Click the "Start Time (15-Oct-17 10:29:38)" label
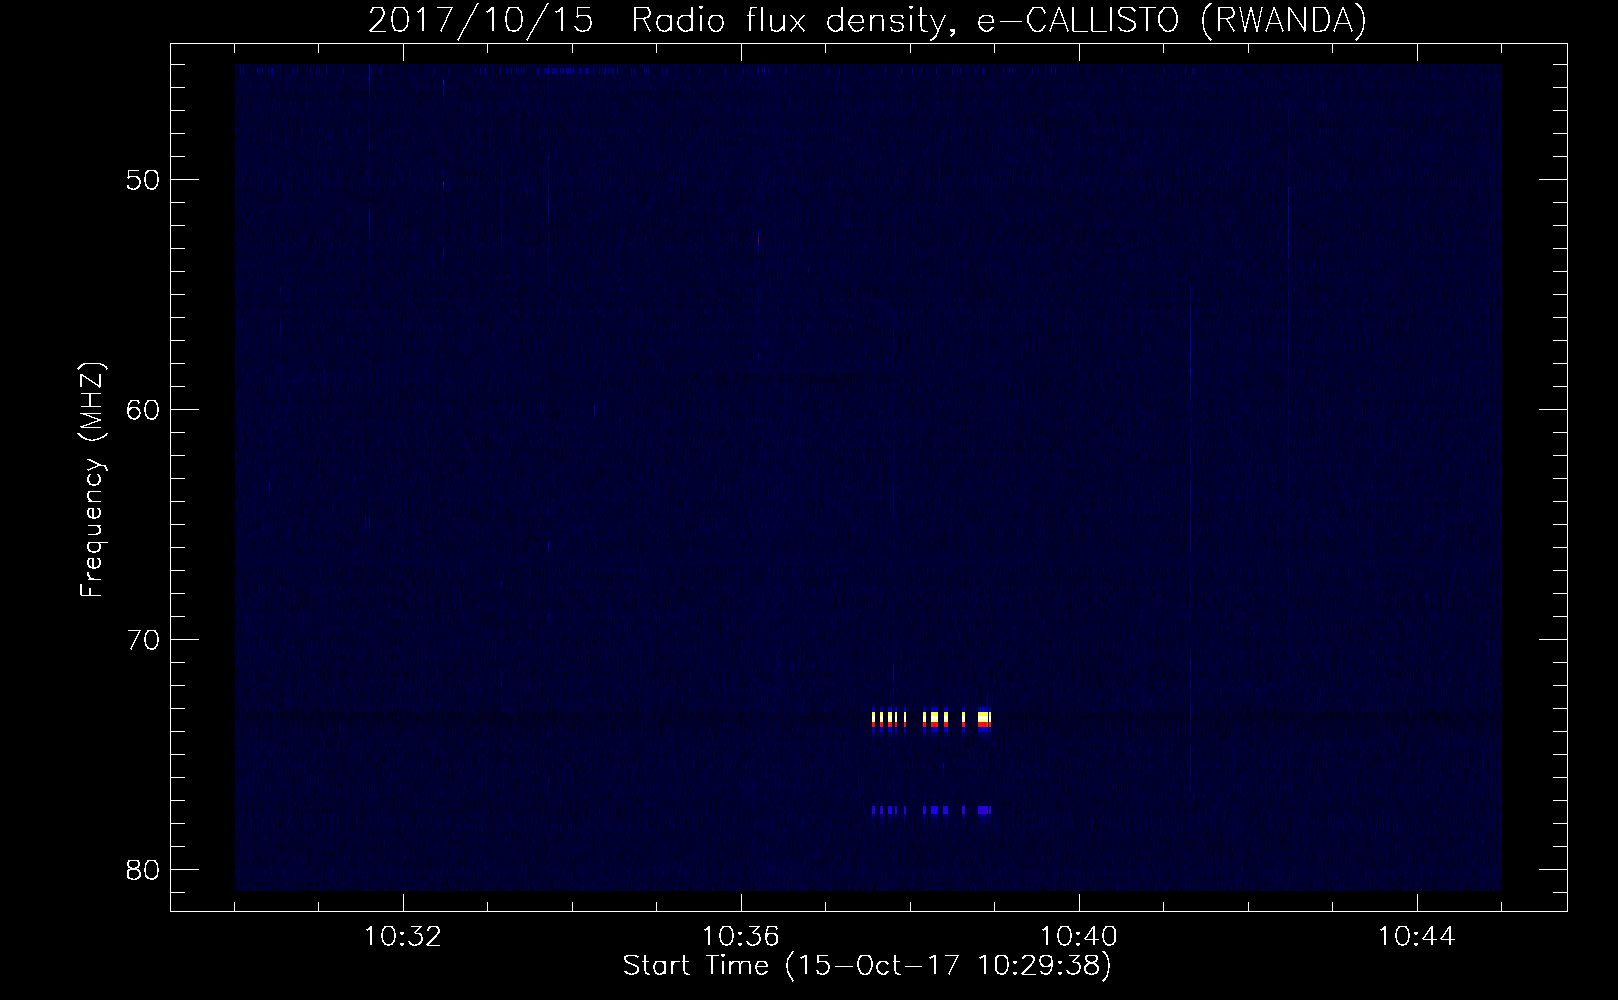The image size is (1618, 1000). [x=867, y=966]
